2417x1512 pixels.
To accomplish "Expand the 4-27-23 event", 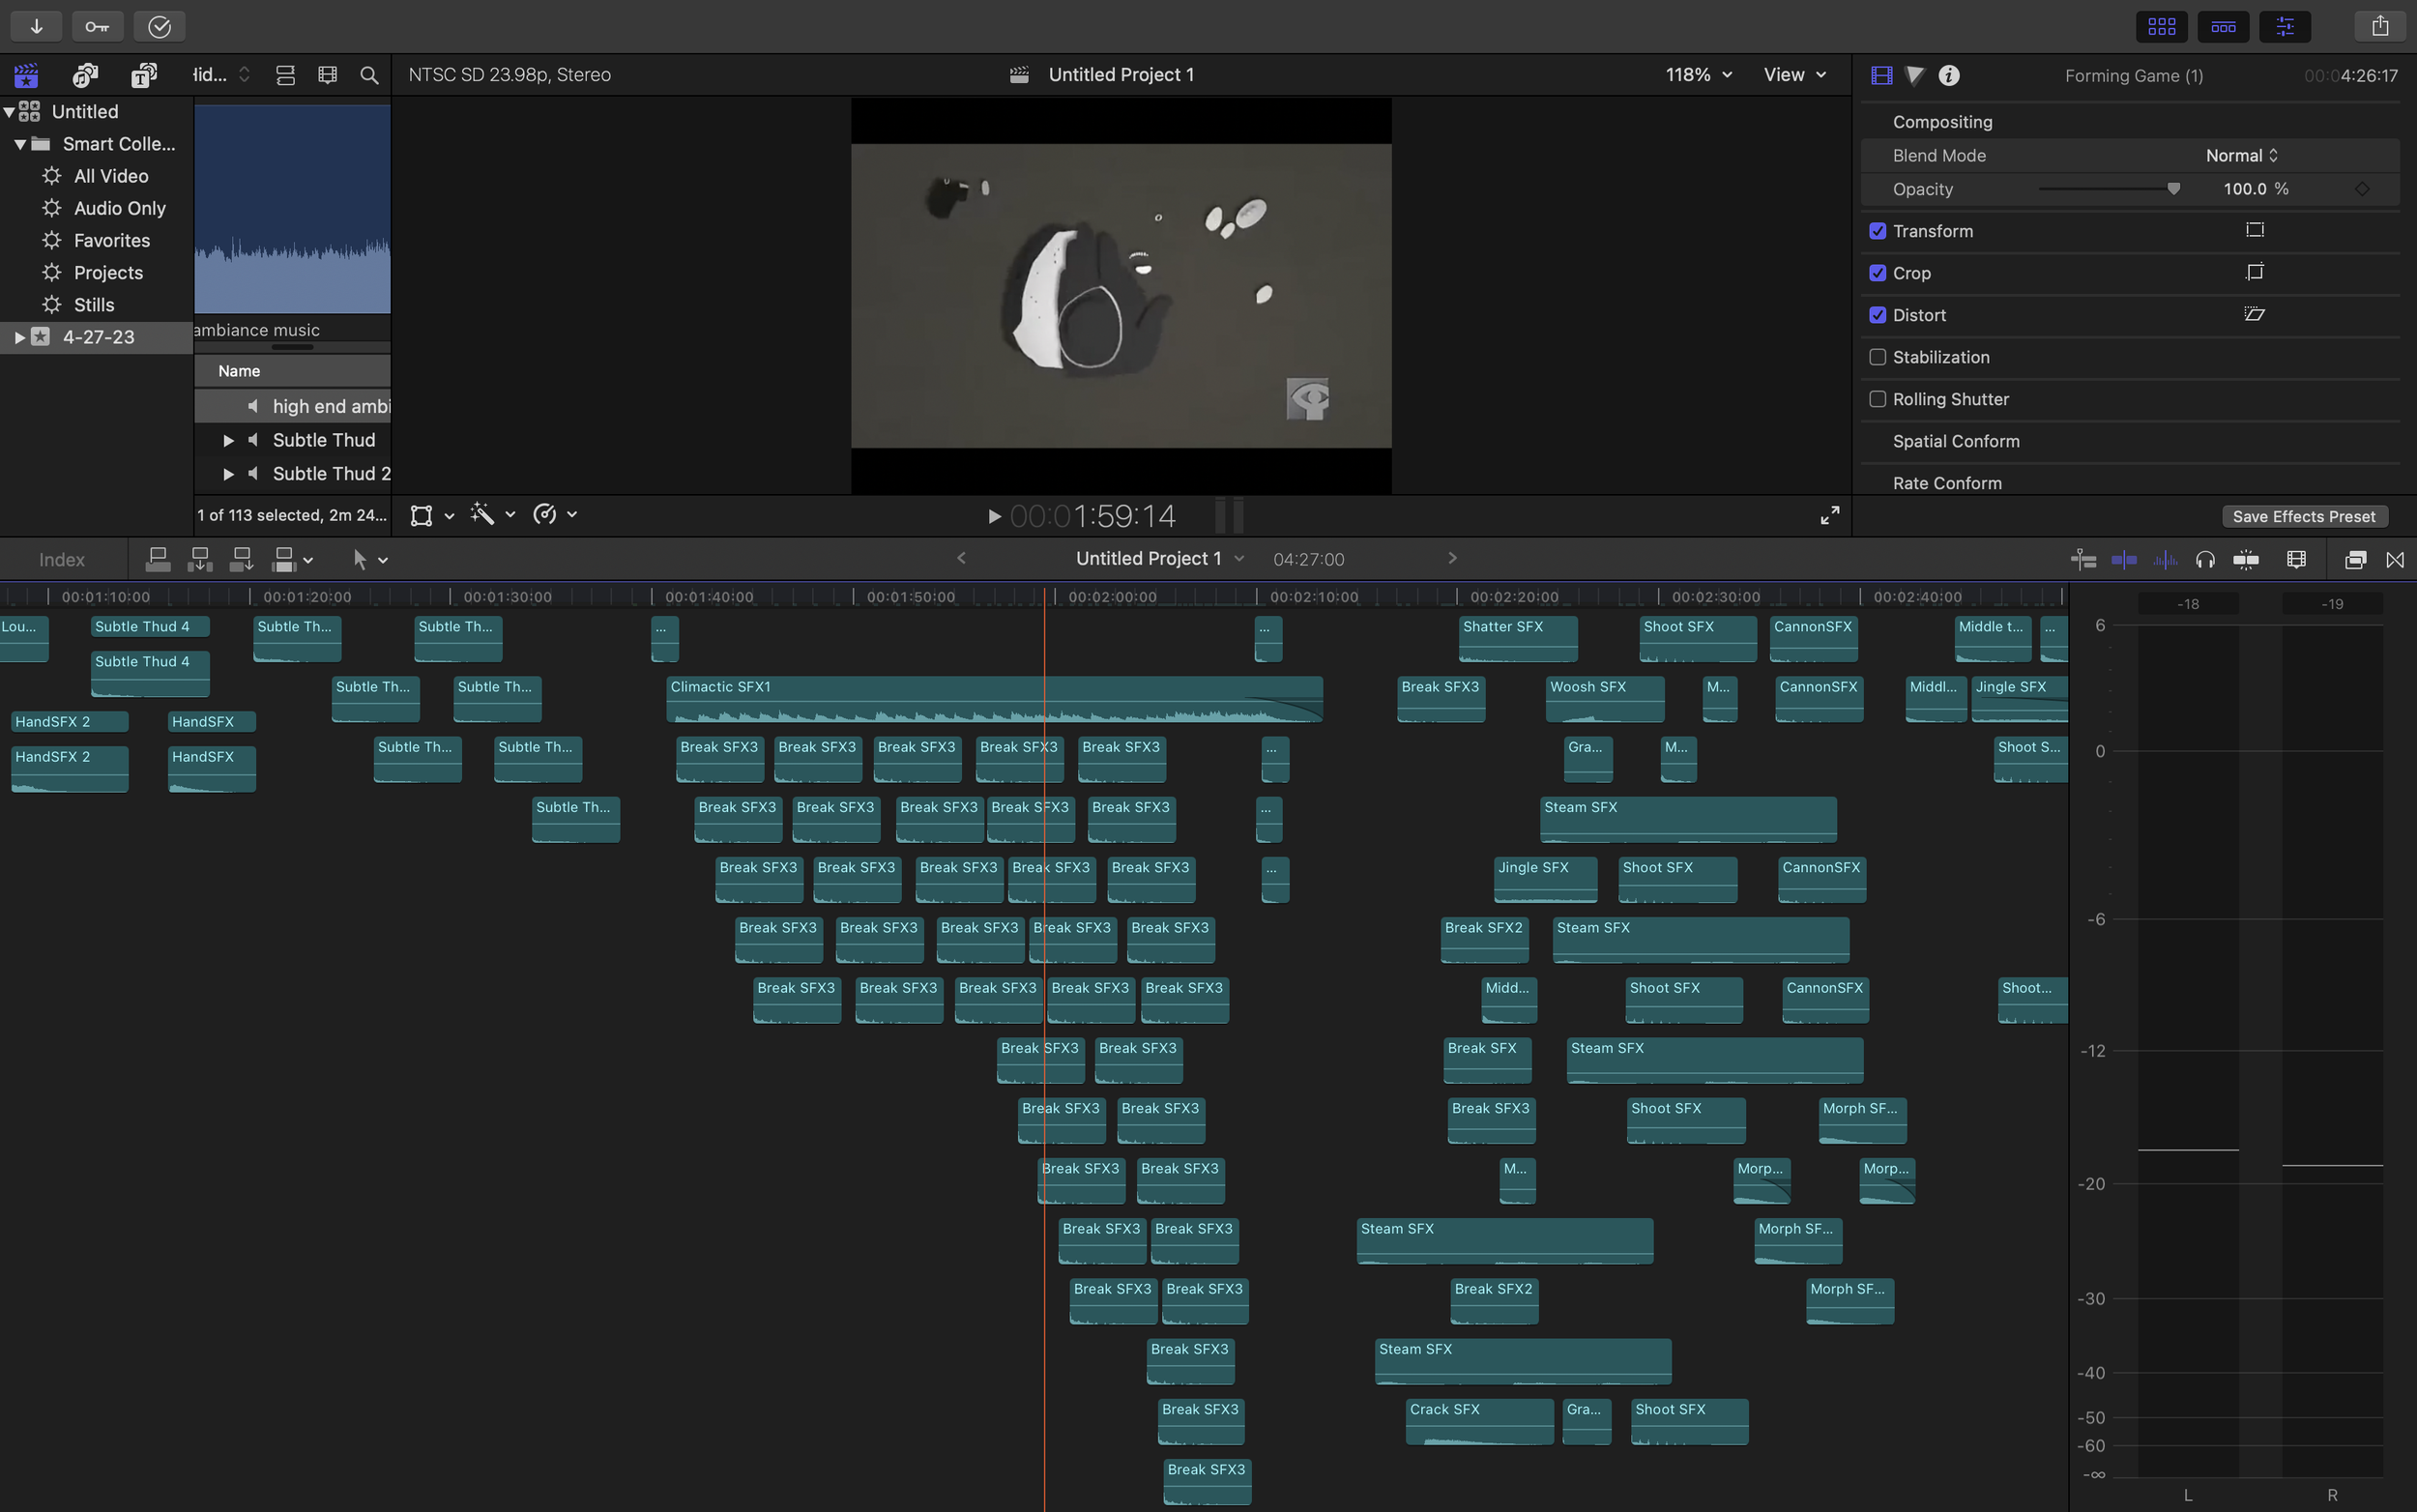I will pos(19,337).
